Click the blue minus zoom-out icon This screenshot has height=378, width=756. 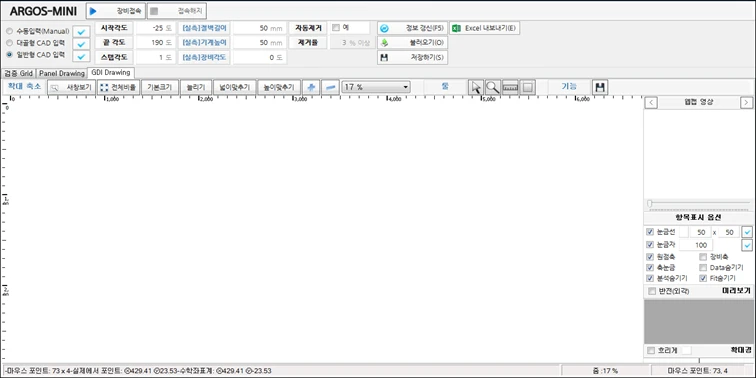click(x=330, y=87)
